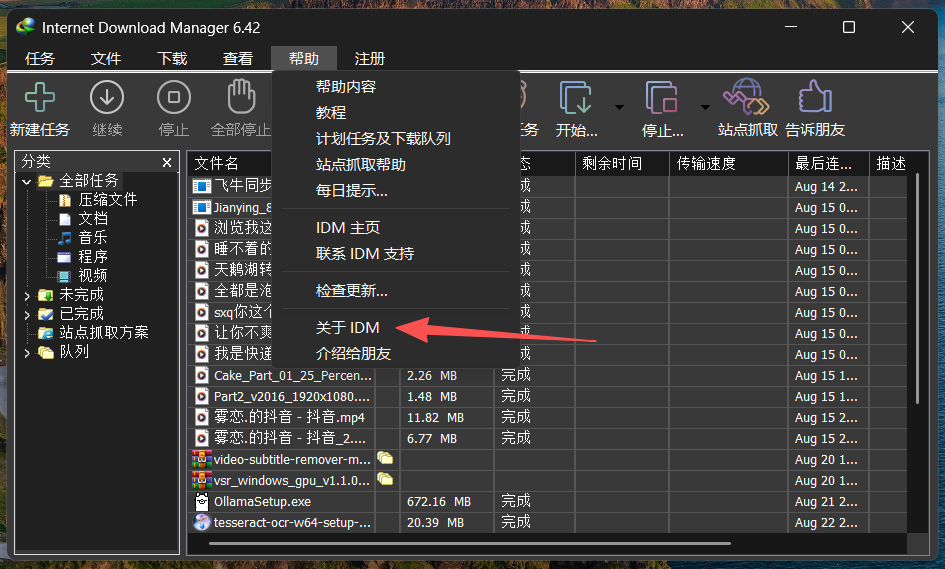Collapse the 全部任务 tree node

click(27, 181)
